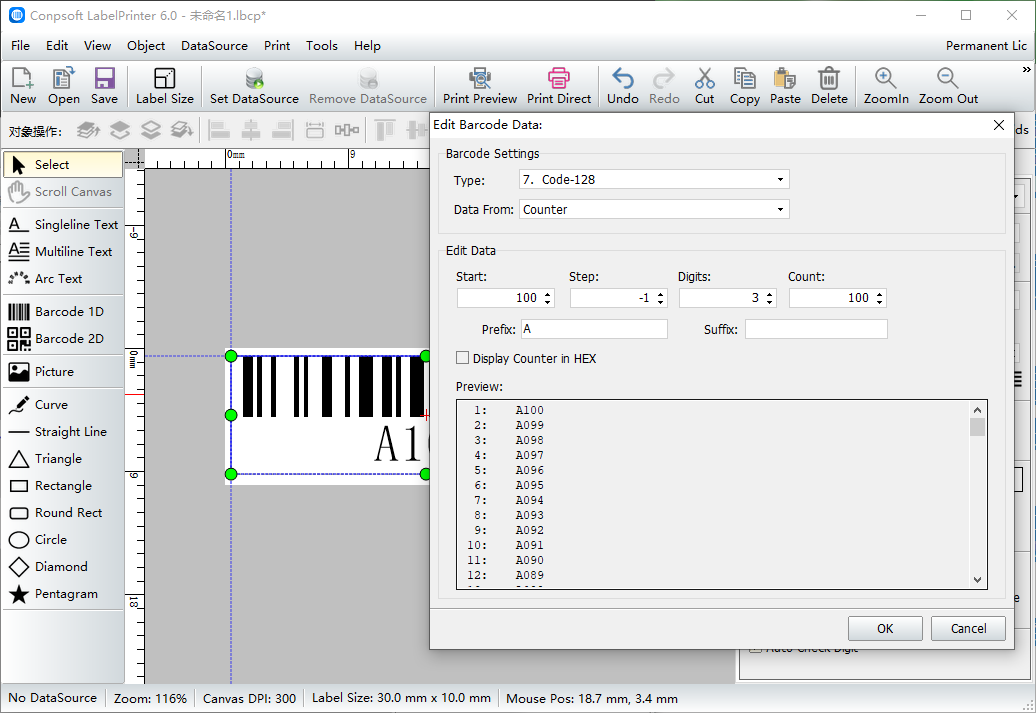Select the Rectangle shape tool
This screenshot has height=713, width=1036.
pos(63,486)
